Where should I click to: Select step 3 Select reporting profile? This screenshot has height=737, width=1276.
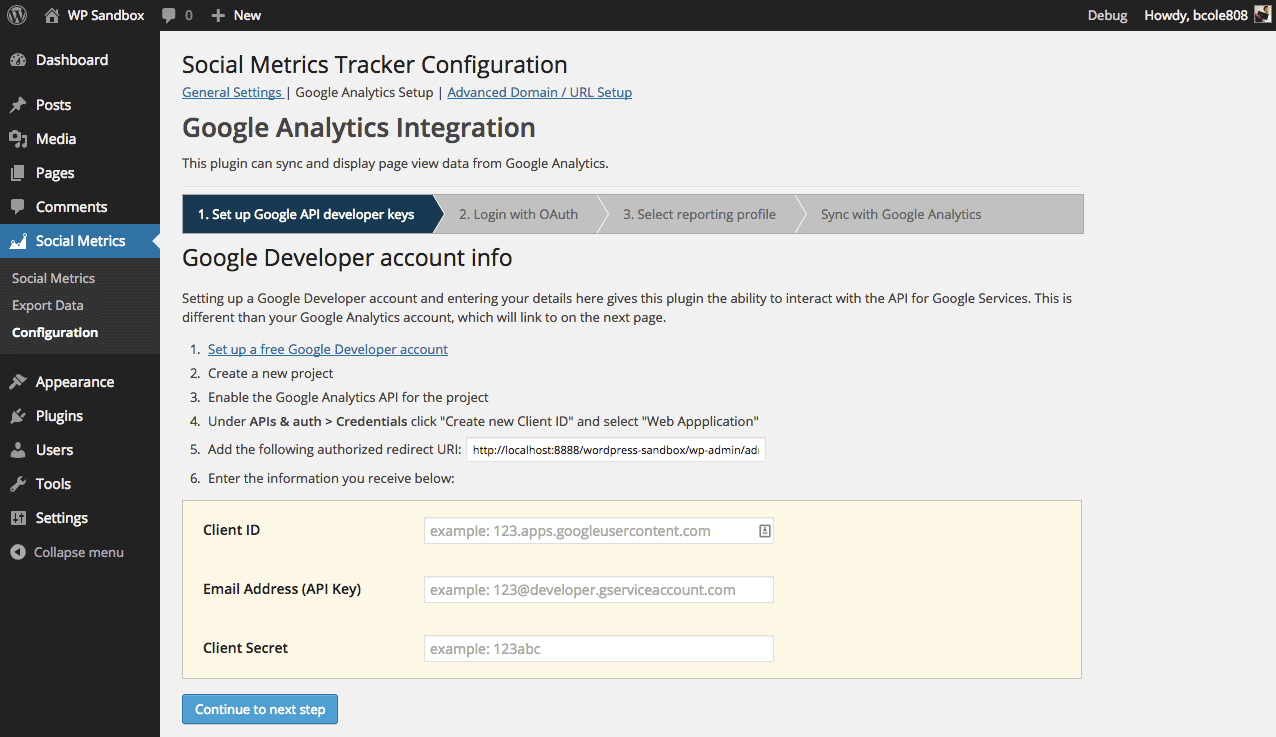(699, 214)
